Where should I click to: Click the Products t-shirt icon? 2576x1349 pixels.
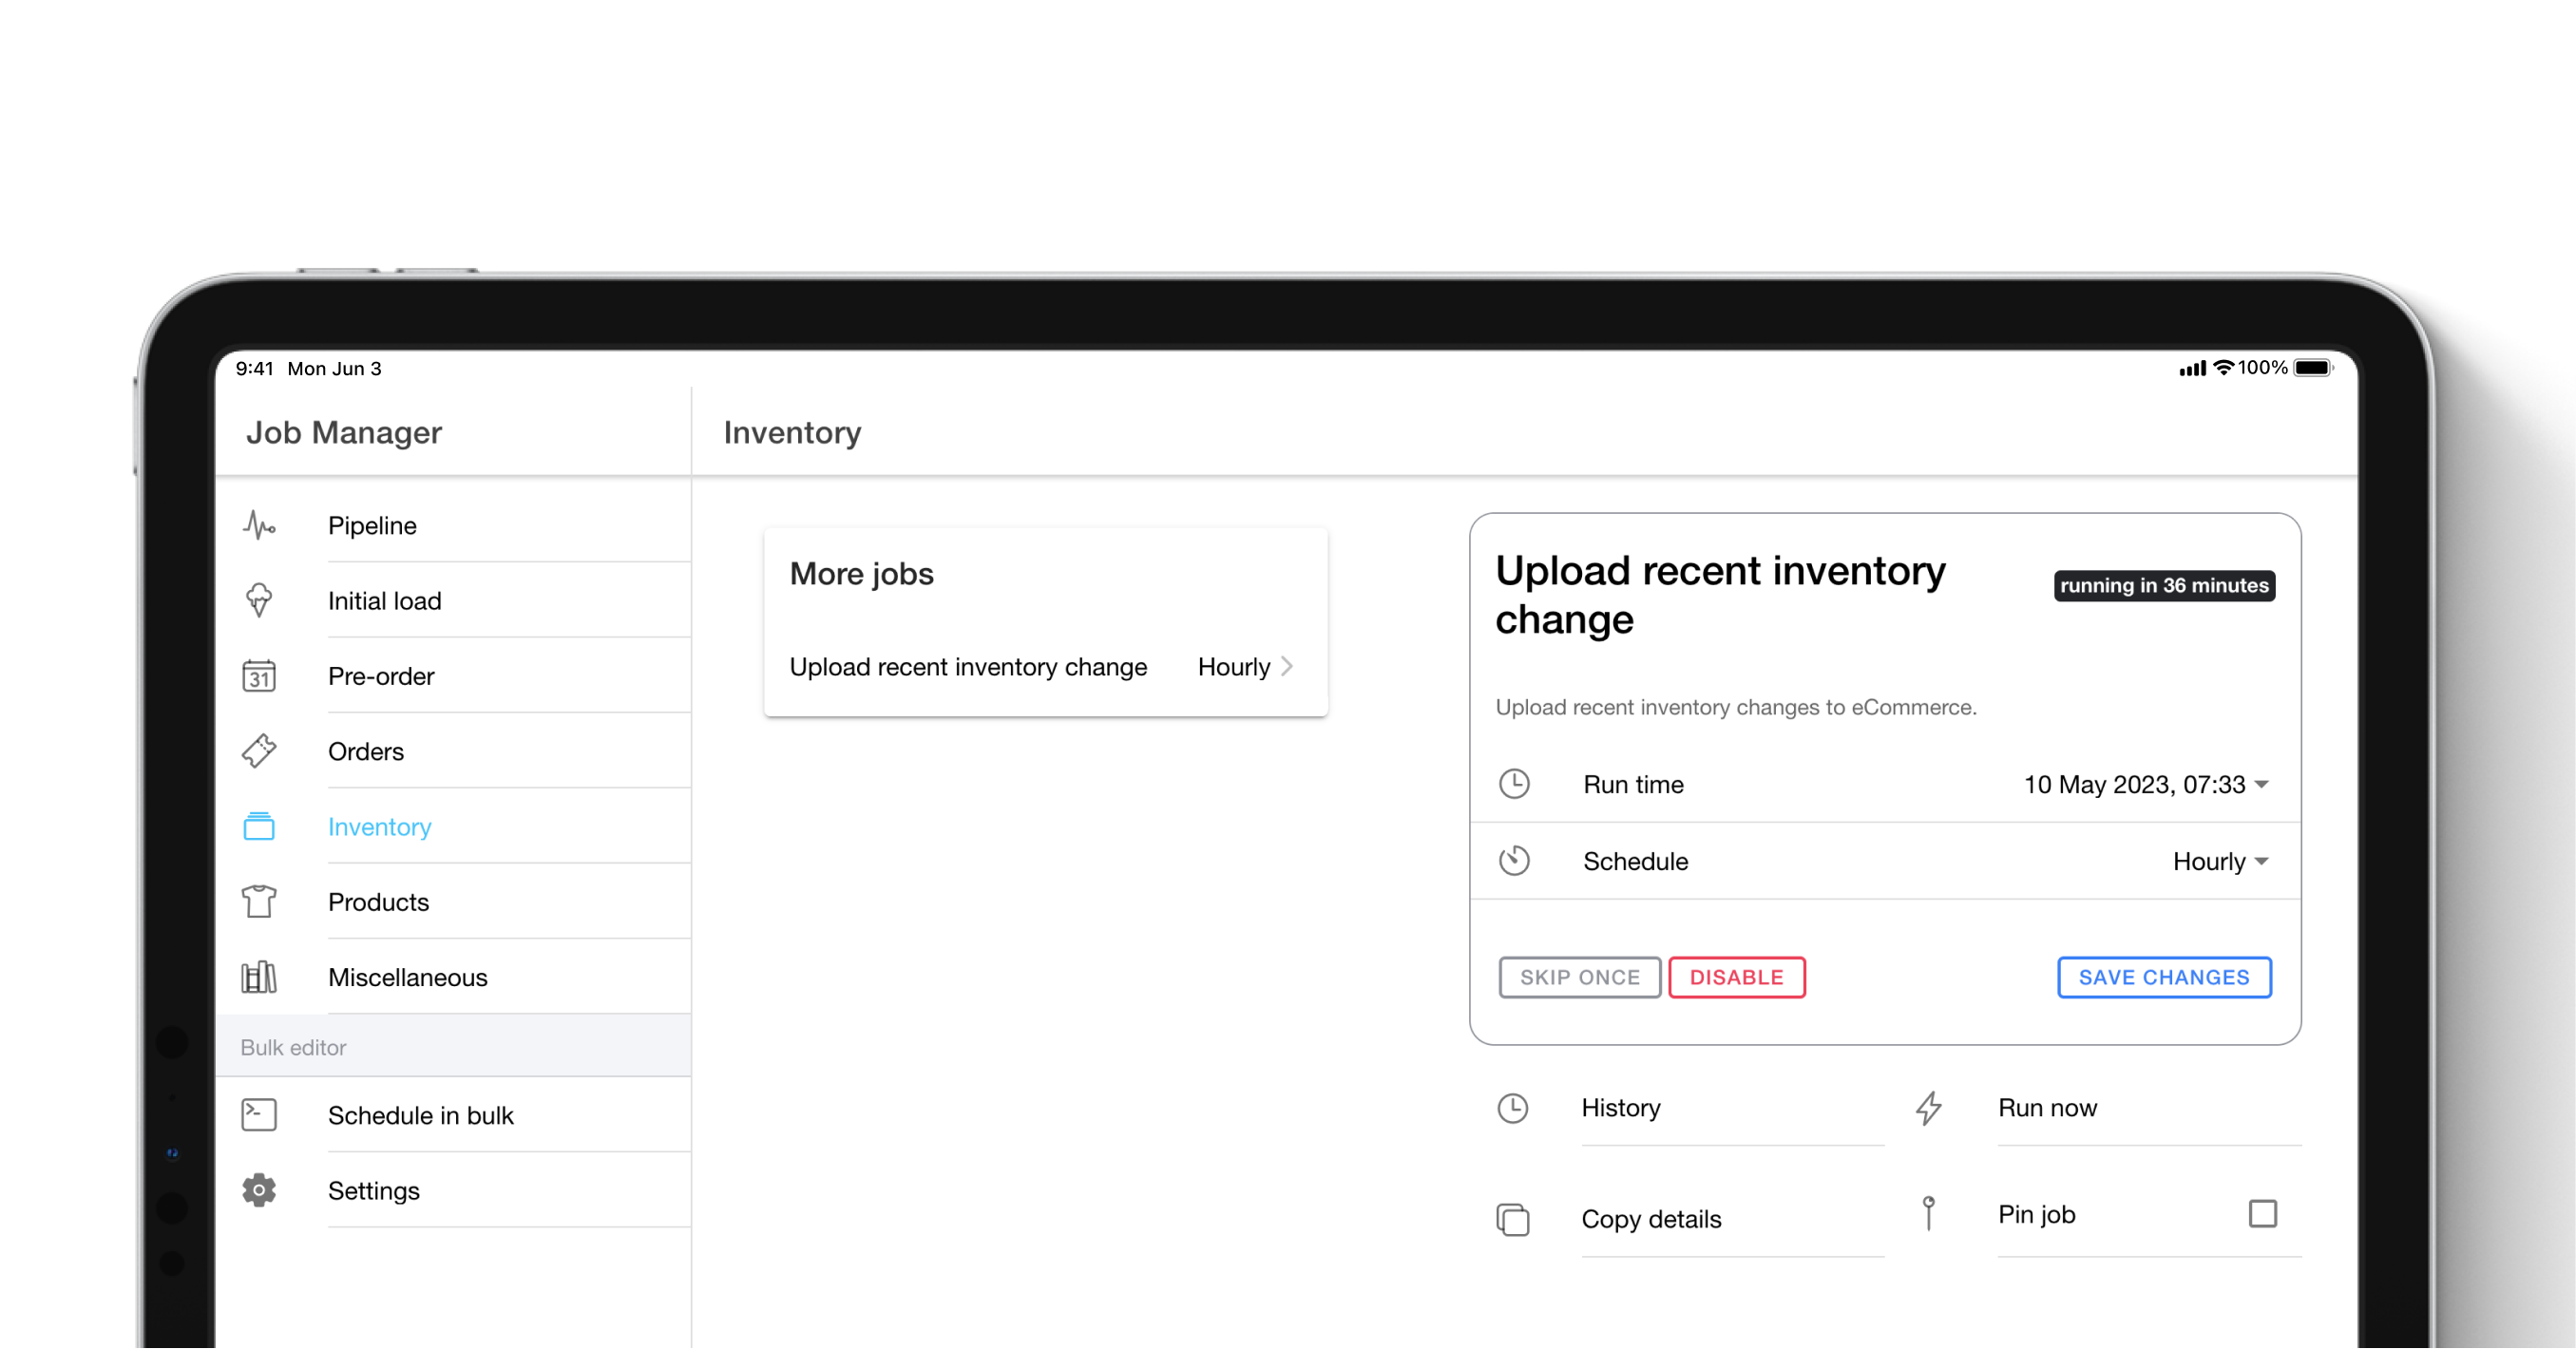(259, 902)
